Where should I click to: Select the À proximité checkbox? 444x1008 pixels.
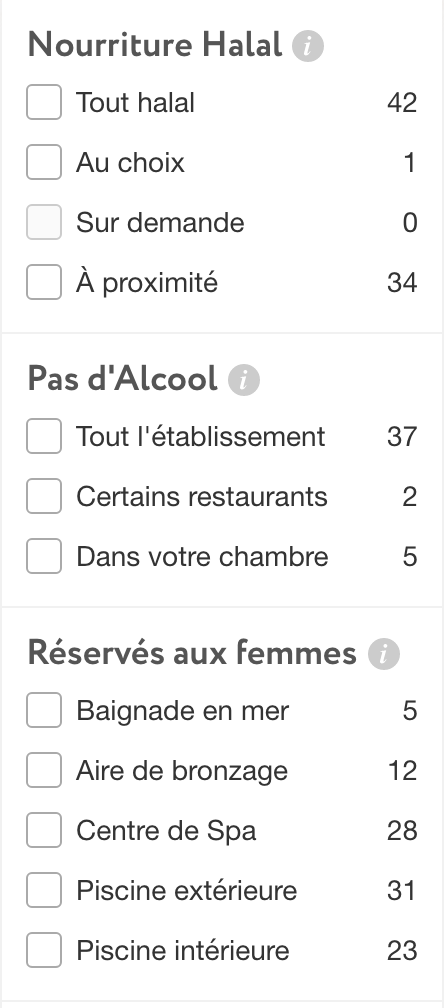(44, 282)
